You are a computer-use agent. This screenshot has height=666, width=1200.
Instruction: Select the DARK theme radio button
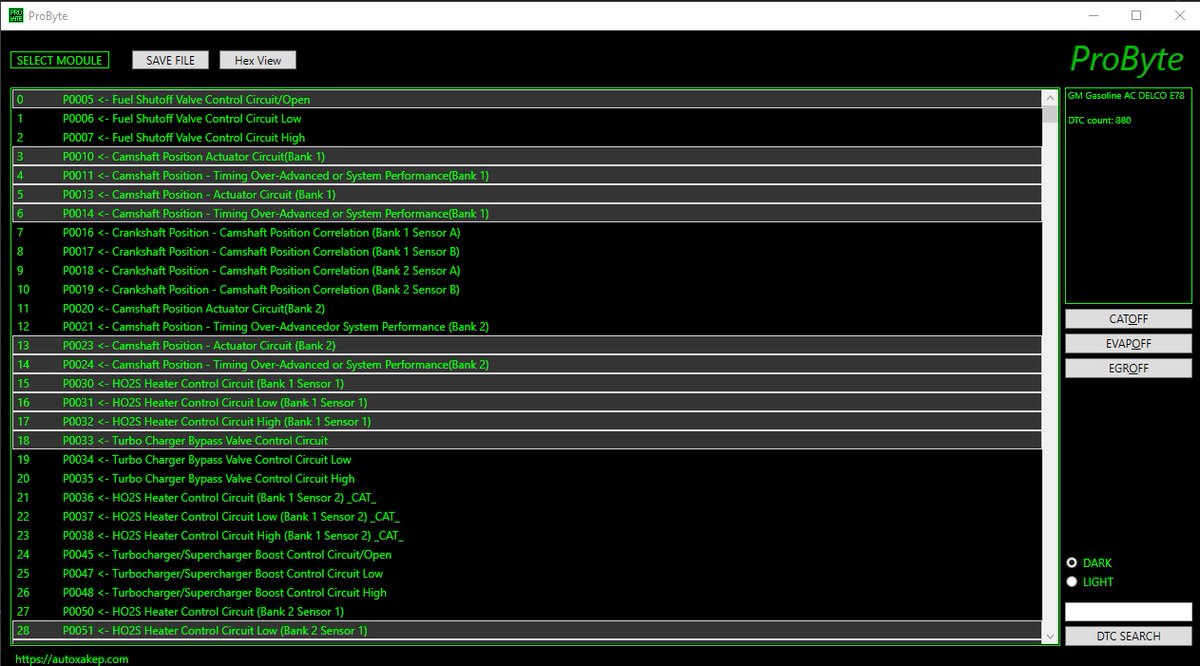click(1072, 563)
